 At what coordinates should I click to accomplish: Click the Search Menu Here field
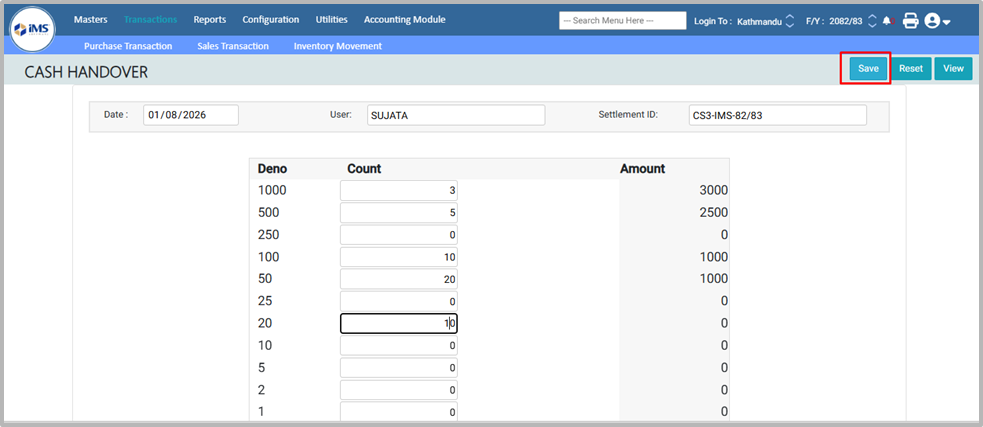coord(622,20)
